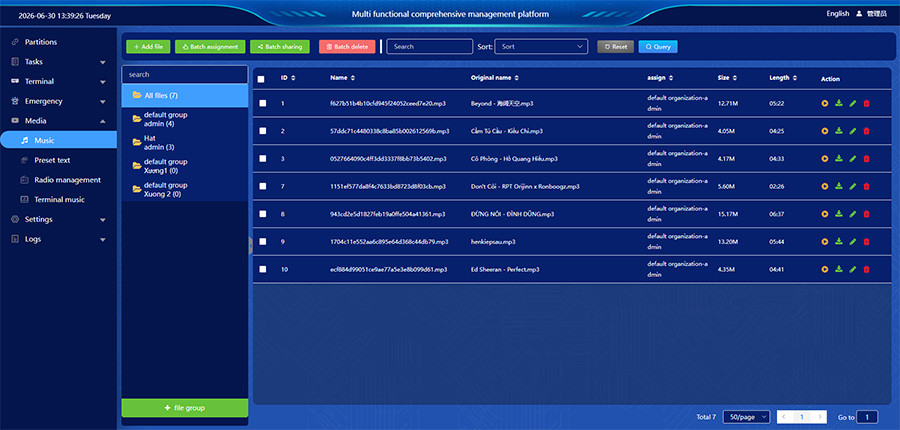This screenshot has width=900, height=430.
Task: Play ĐỪNG NÓI - ĐÌNH DŨNG track
Action: pos(825,214)
